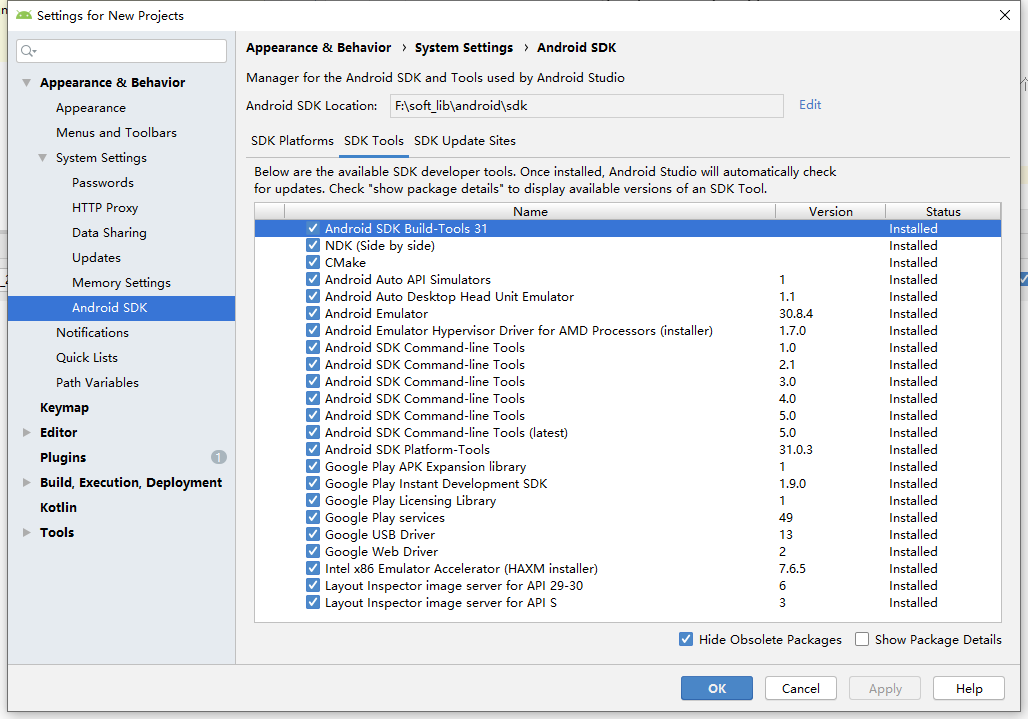The height and width of the screenshot is (719, 1028).
Task: Expand the Tools settings node
Action: (x=26, y=532)
